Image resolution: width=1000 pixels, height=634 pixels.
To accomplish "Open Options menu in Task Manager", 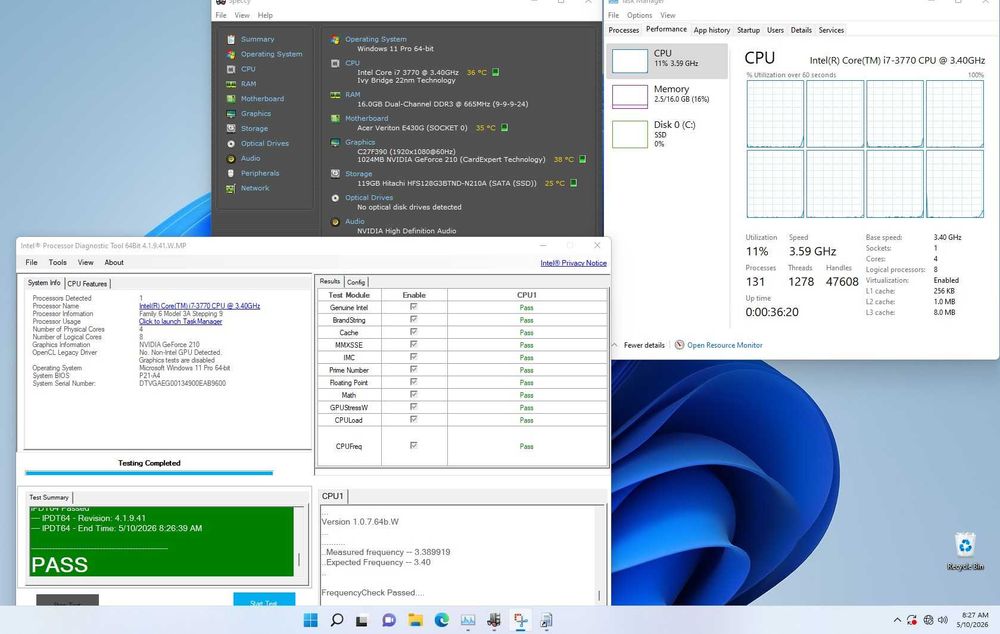I will coord(639,15).
